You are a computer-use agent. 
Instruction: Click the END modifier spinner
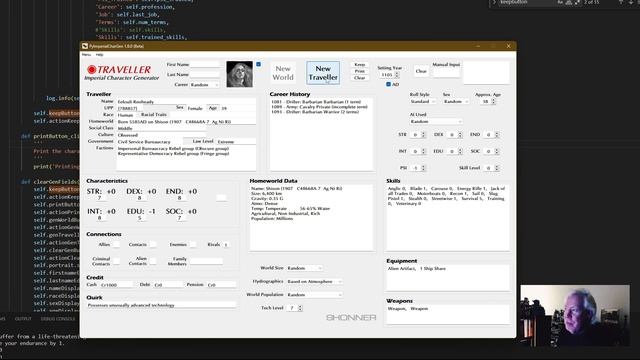[491, 134]
